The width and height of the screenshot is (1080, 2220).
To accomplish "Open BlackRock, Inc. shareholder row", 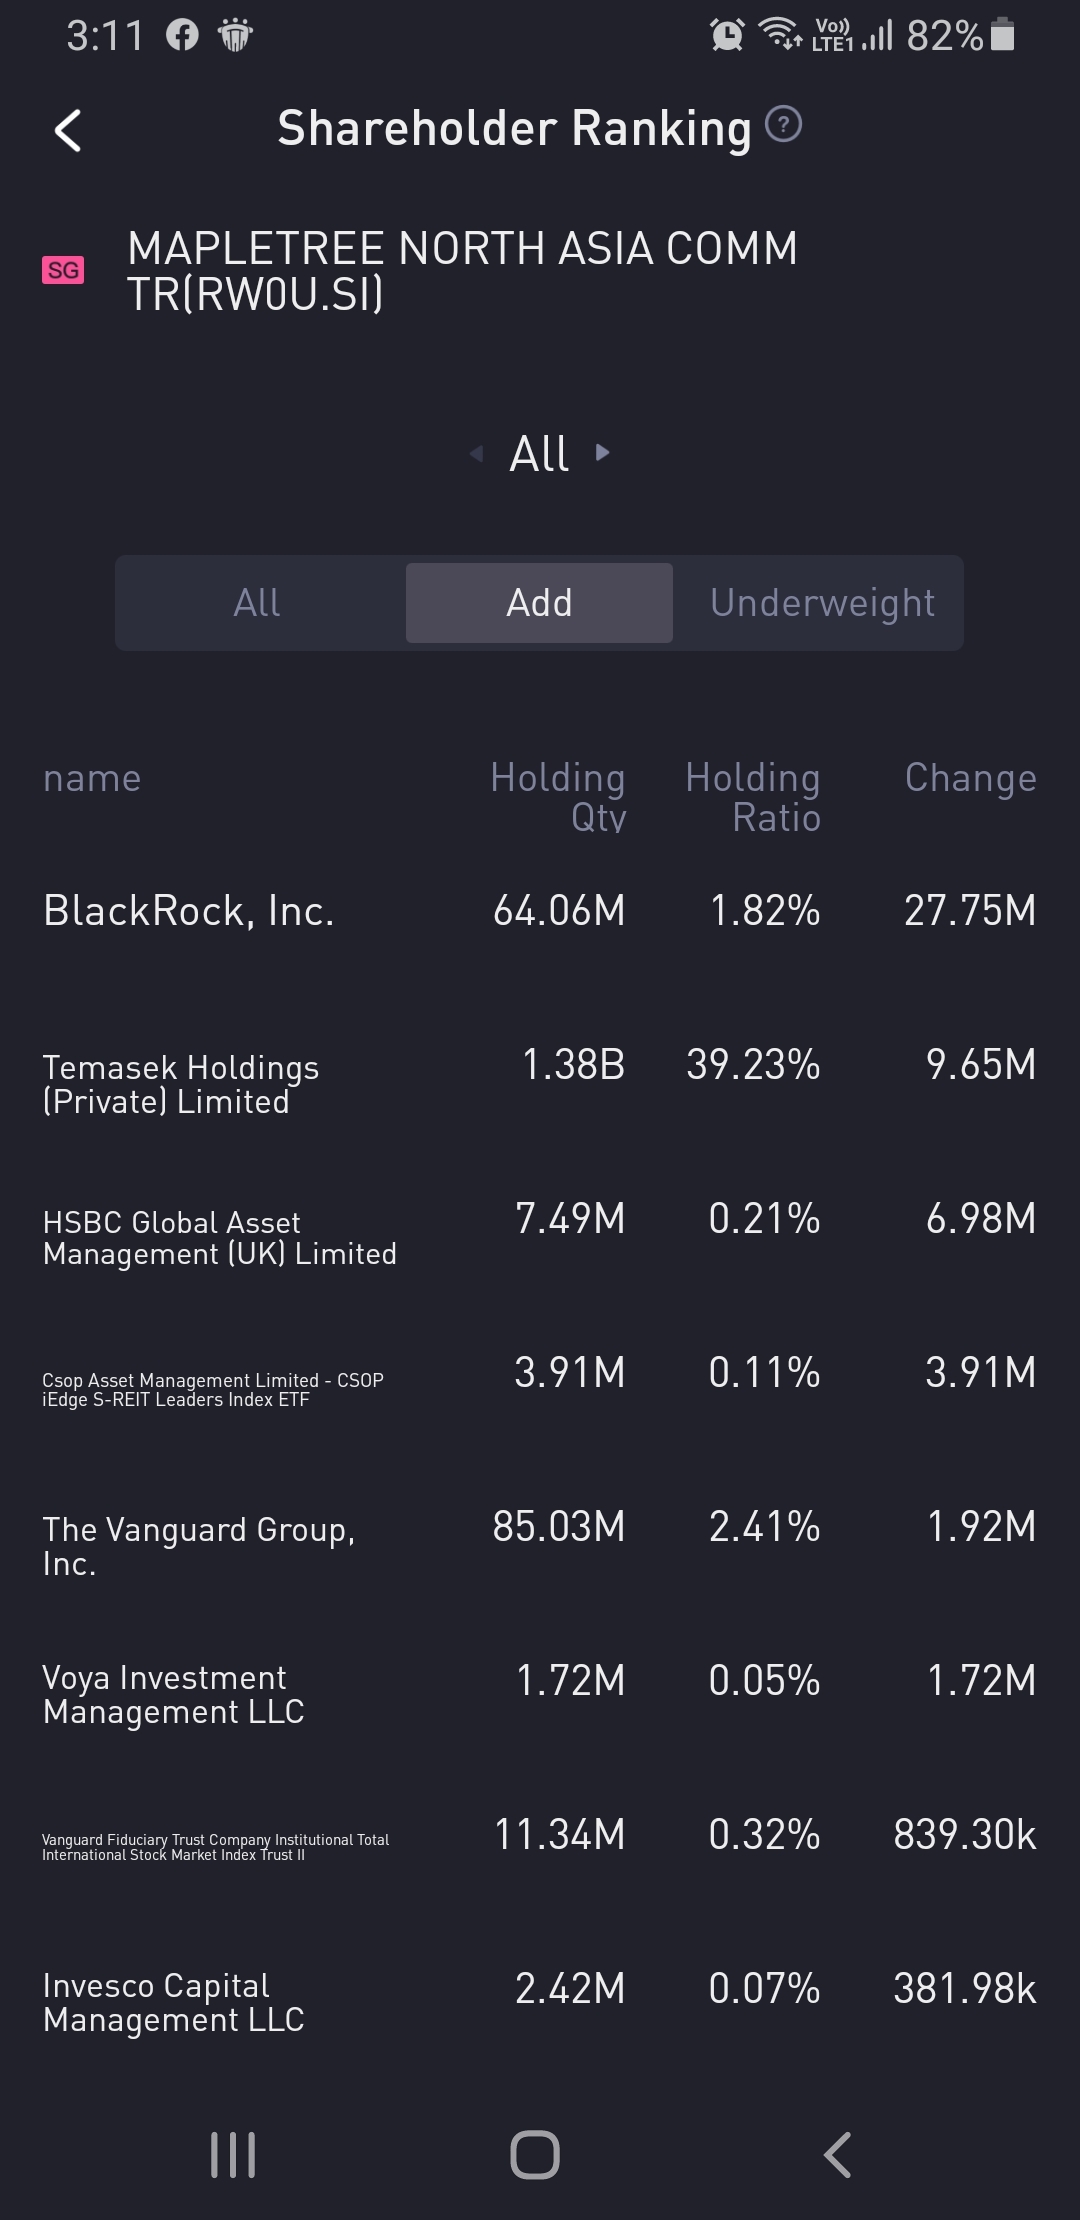I will (188, 911).
